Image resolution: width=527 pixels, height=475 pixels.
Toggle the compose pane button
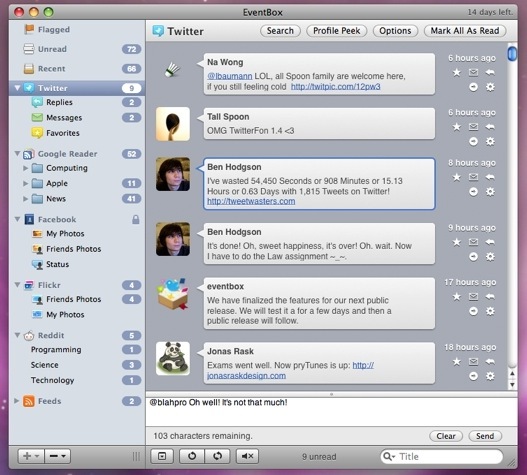[x=162, y=456]
